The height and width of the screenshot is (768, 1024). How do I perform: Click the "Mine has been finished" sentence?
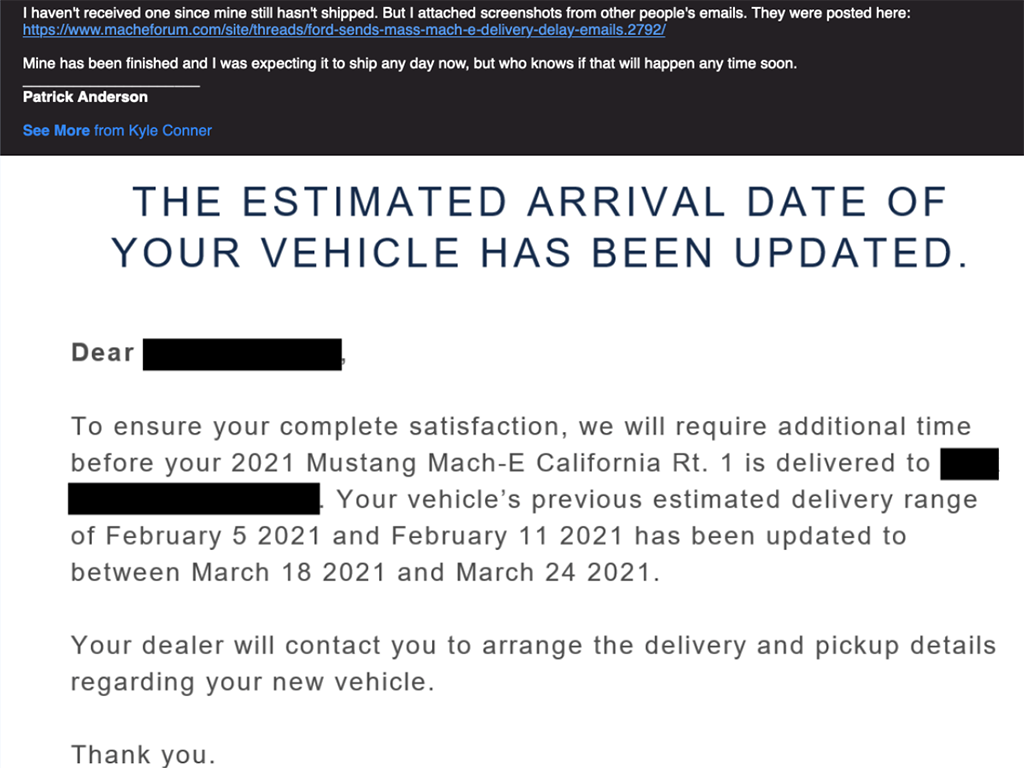(x=410, y=64)
